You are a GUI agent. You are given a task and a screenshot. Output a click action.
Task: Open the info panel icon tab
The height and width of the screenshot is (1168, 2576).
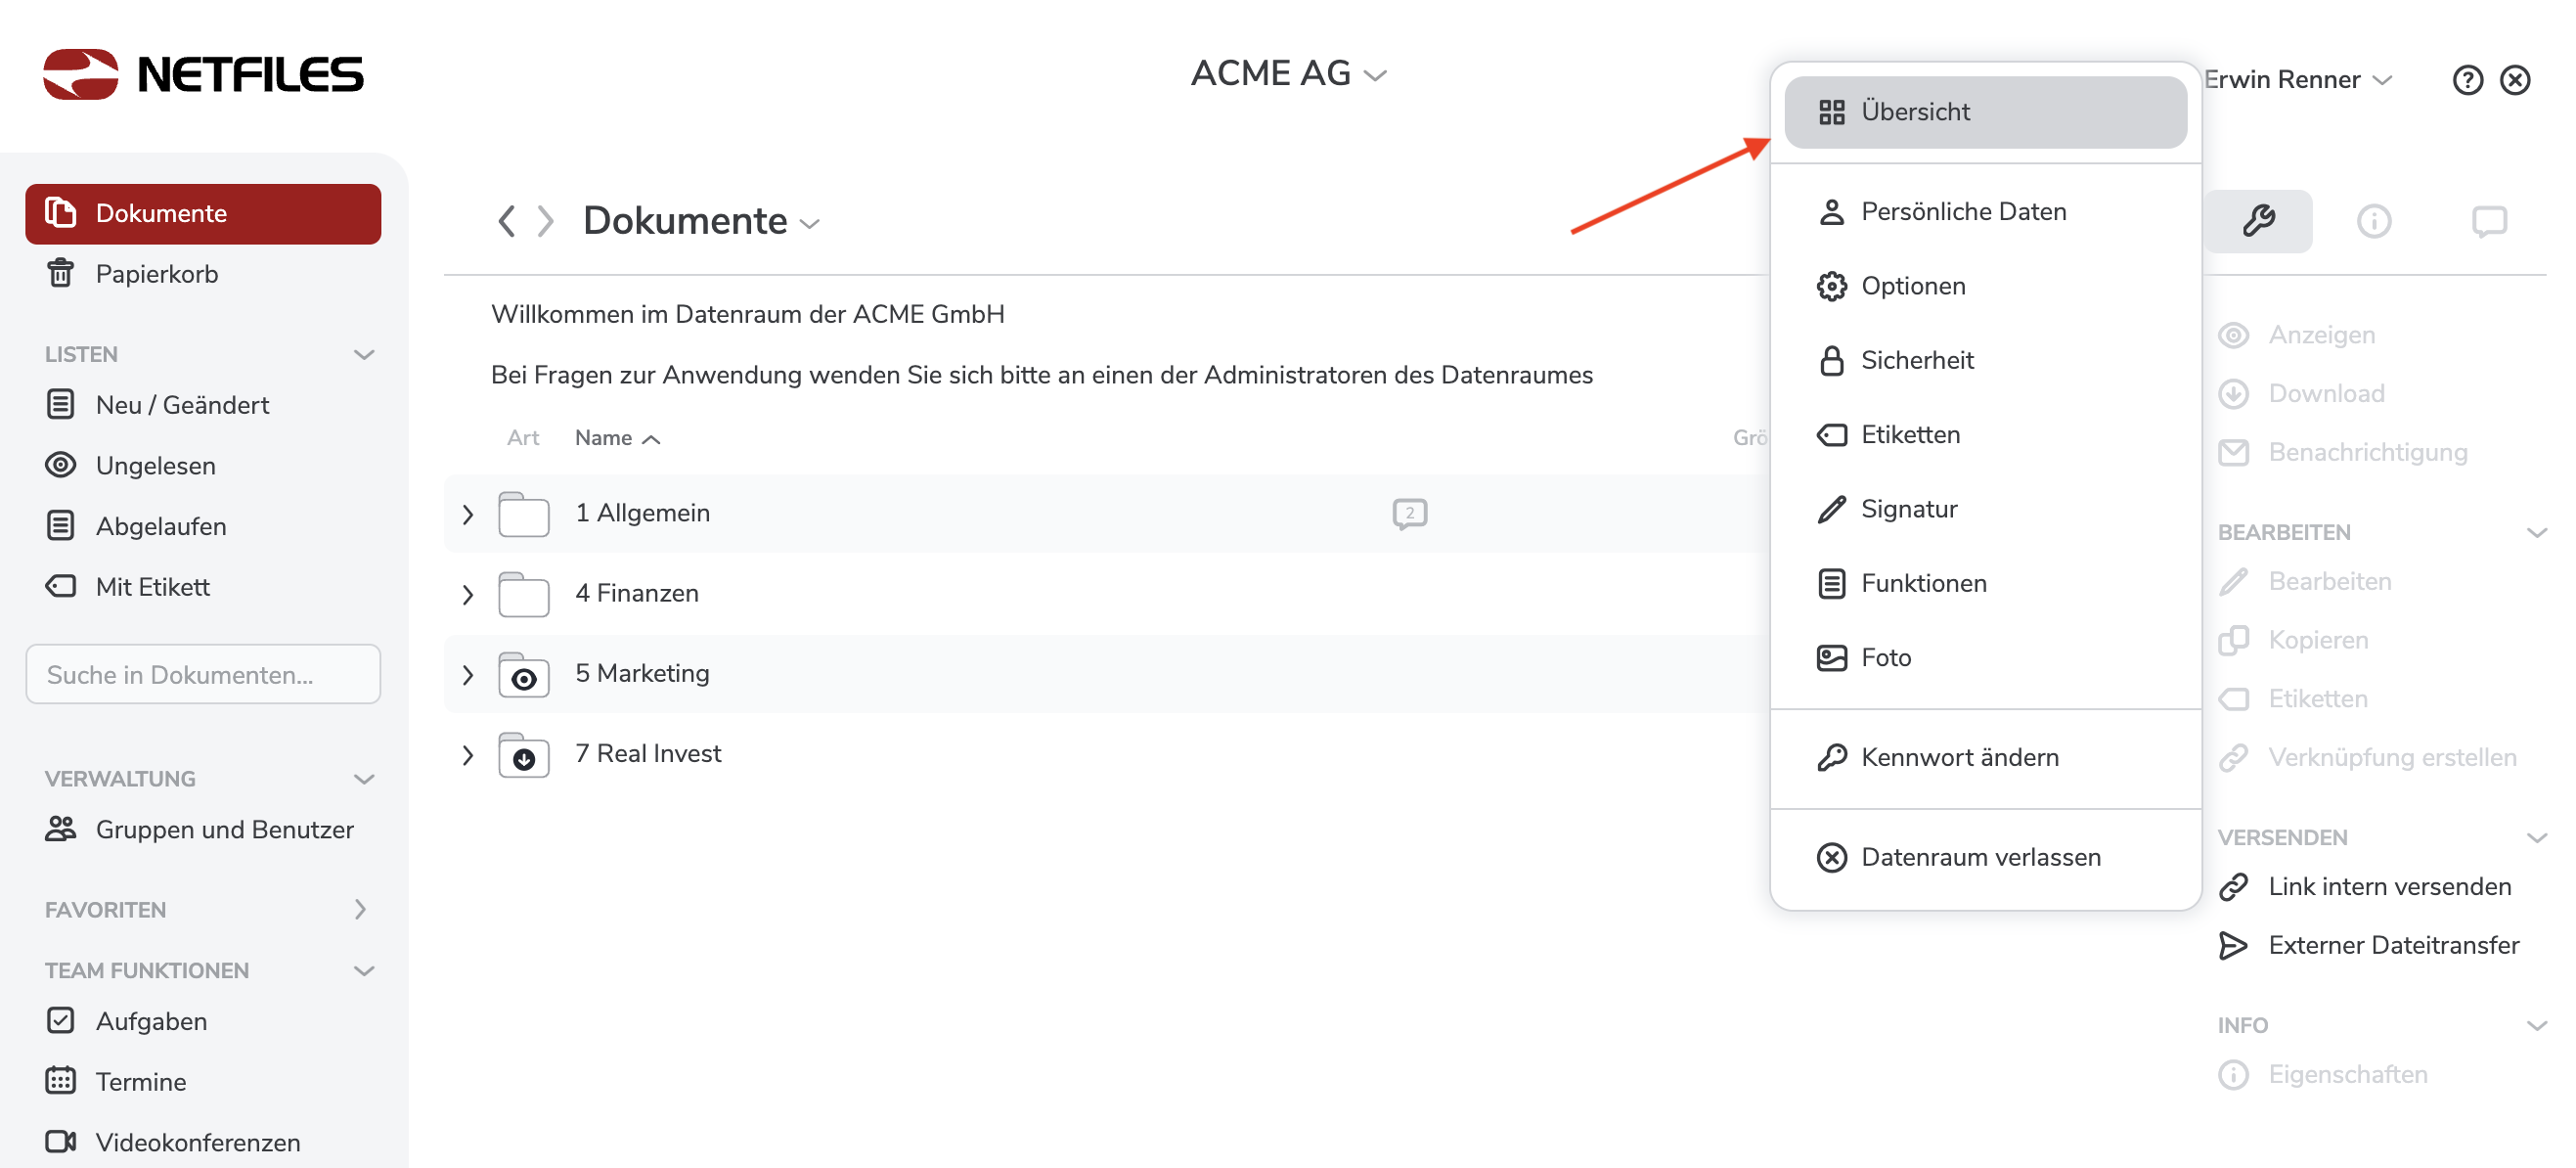(x=2373, y=221)
